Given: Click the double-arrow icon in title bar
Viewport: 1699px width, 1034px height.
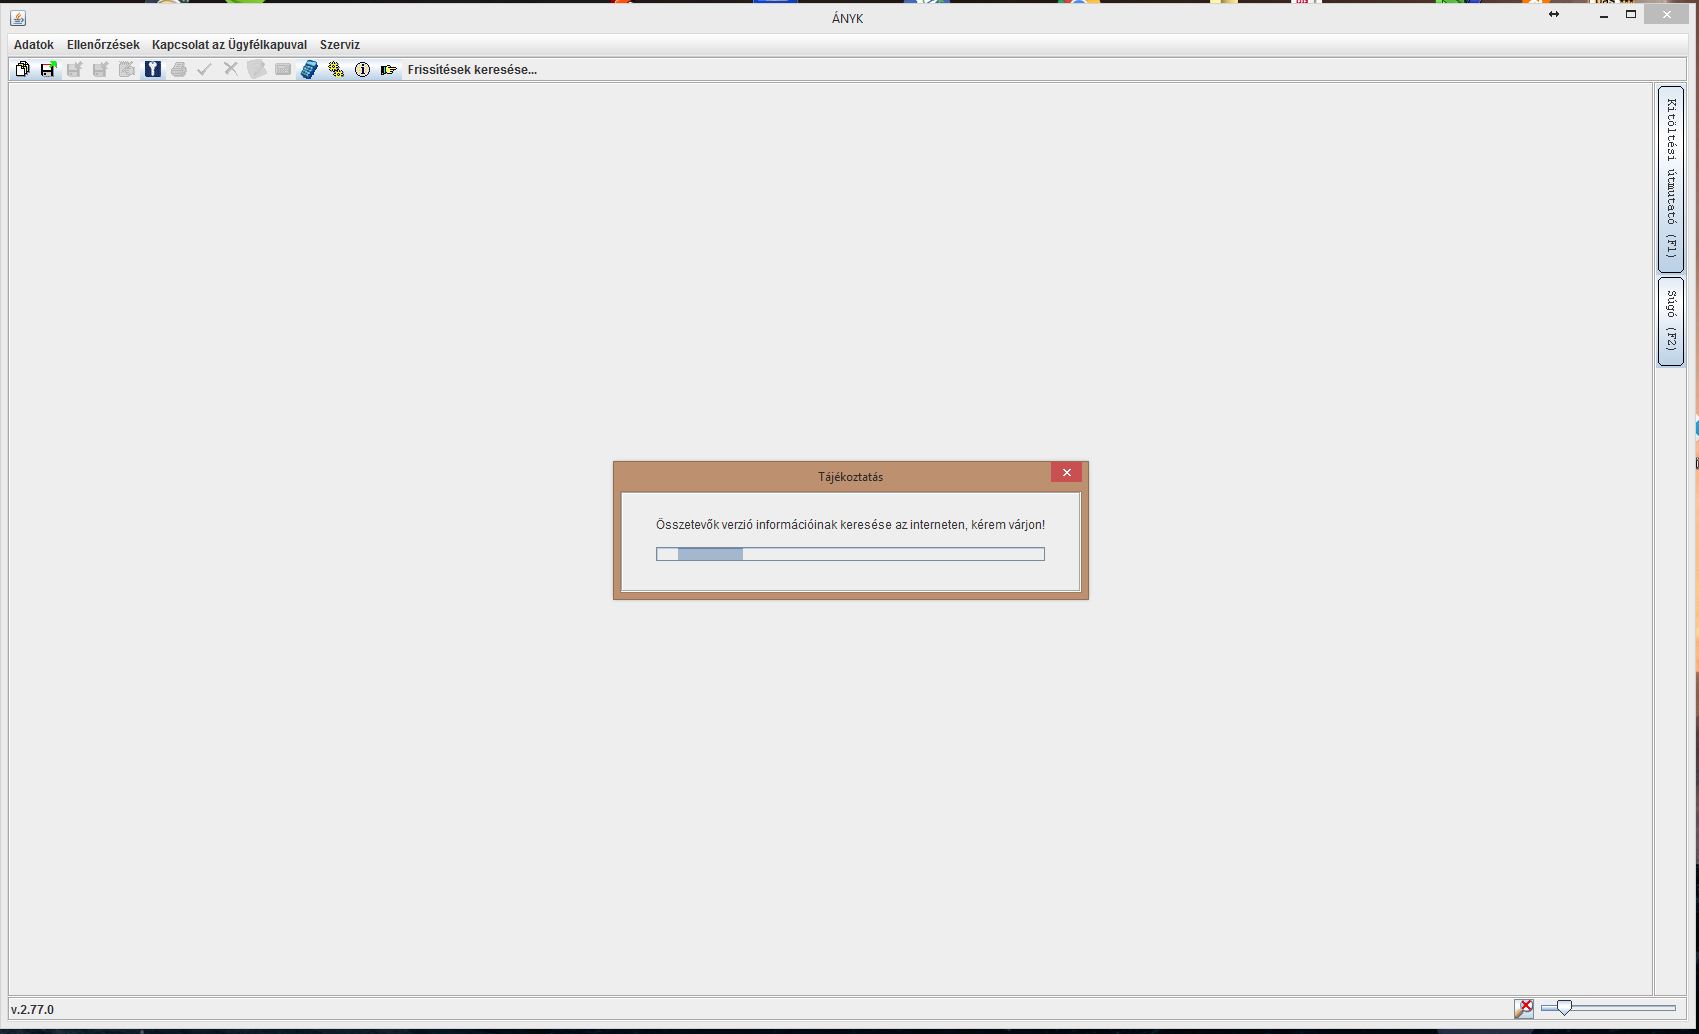Looking at the screenshot, I should click(1554, 14).
